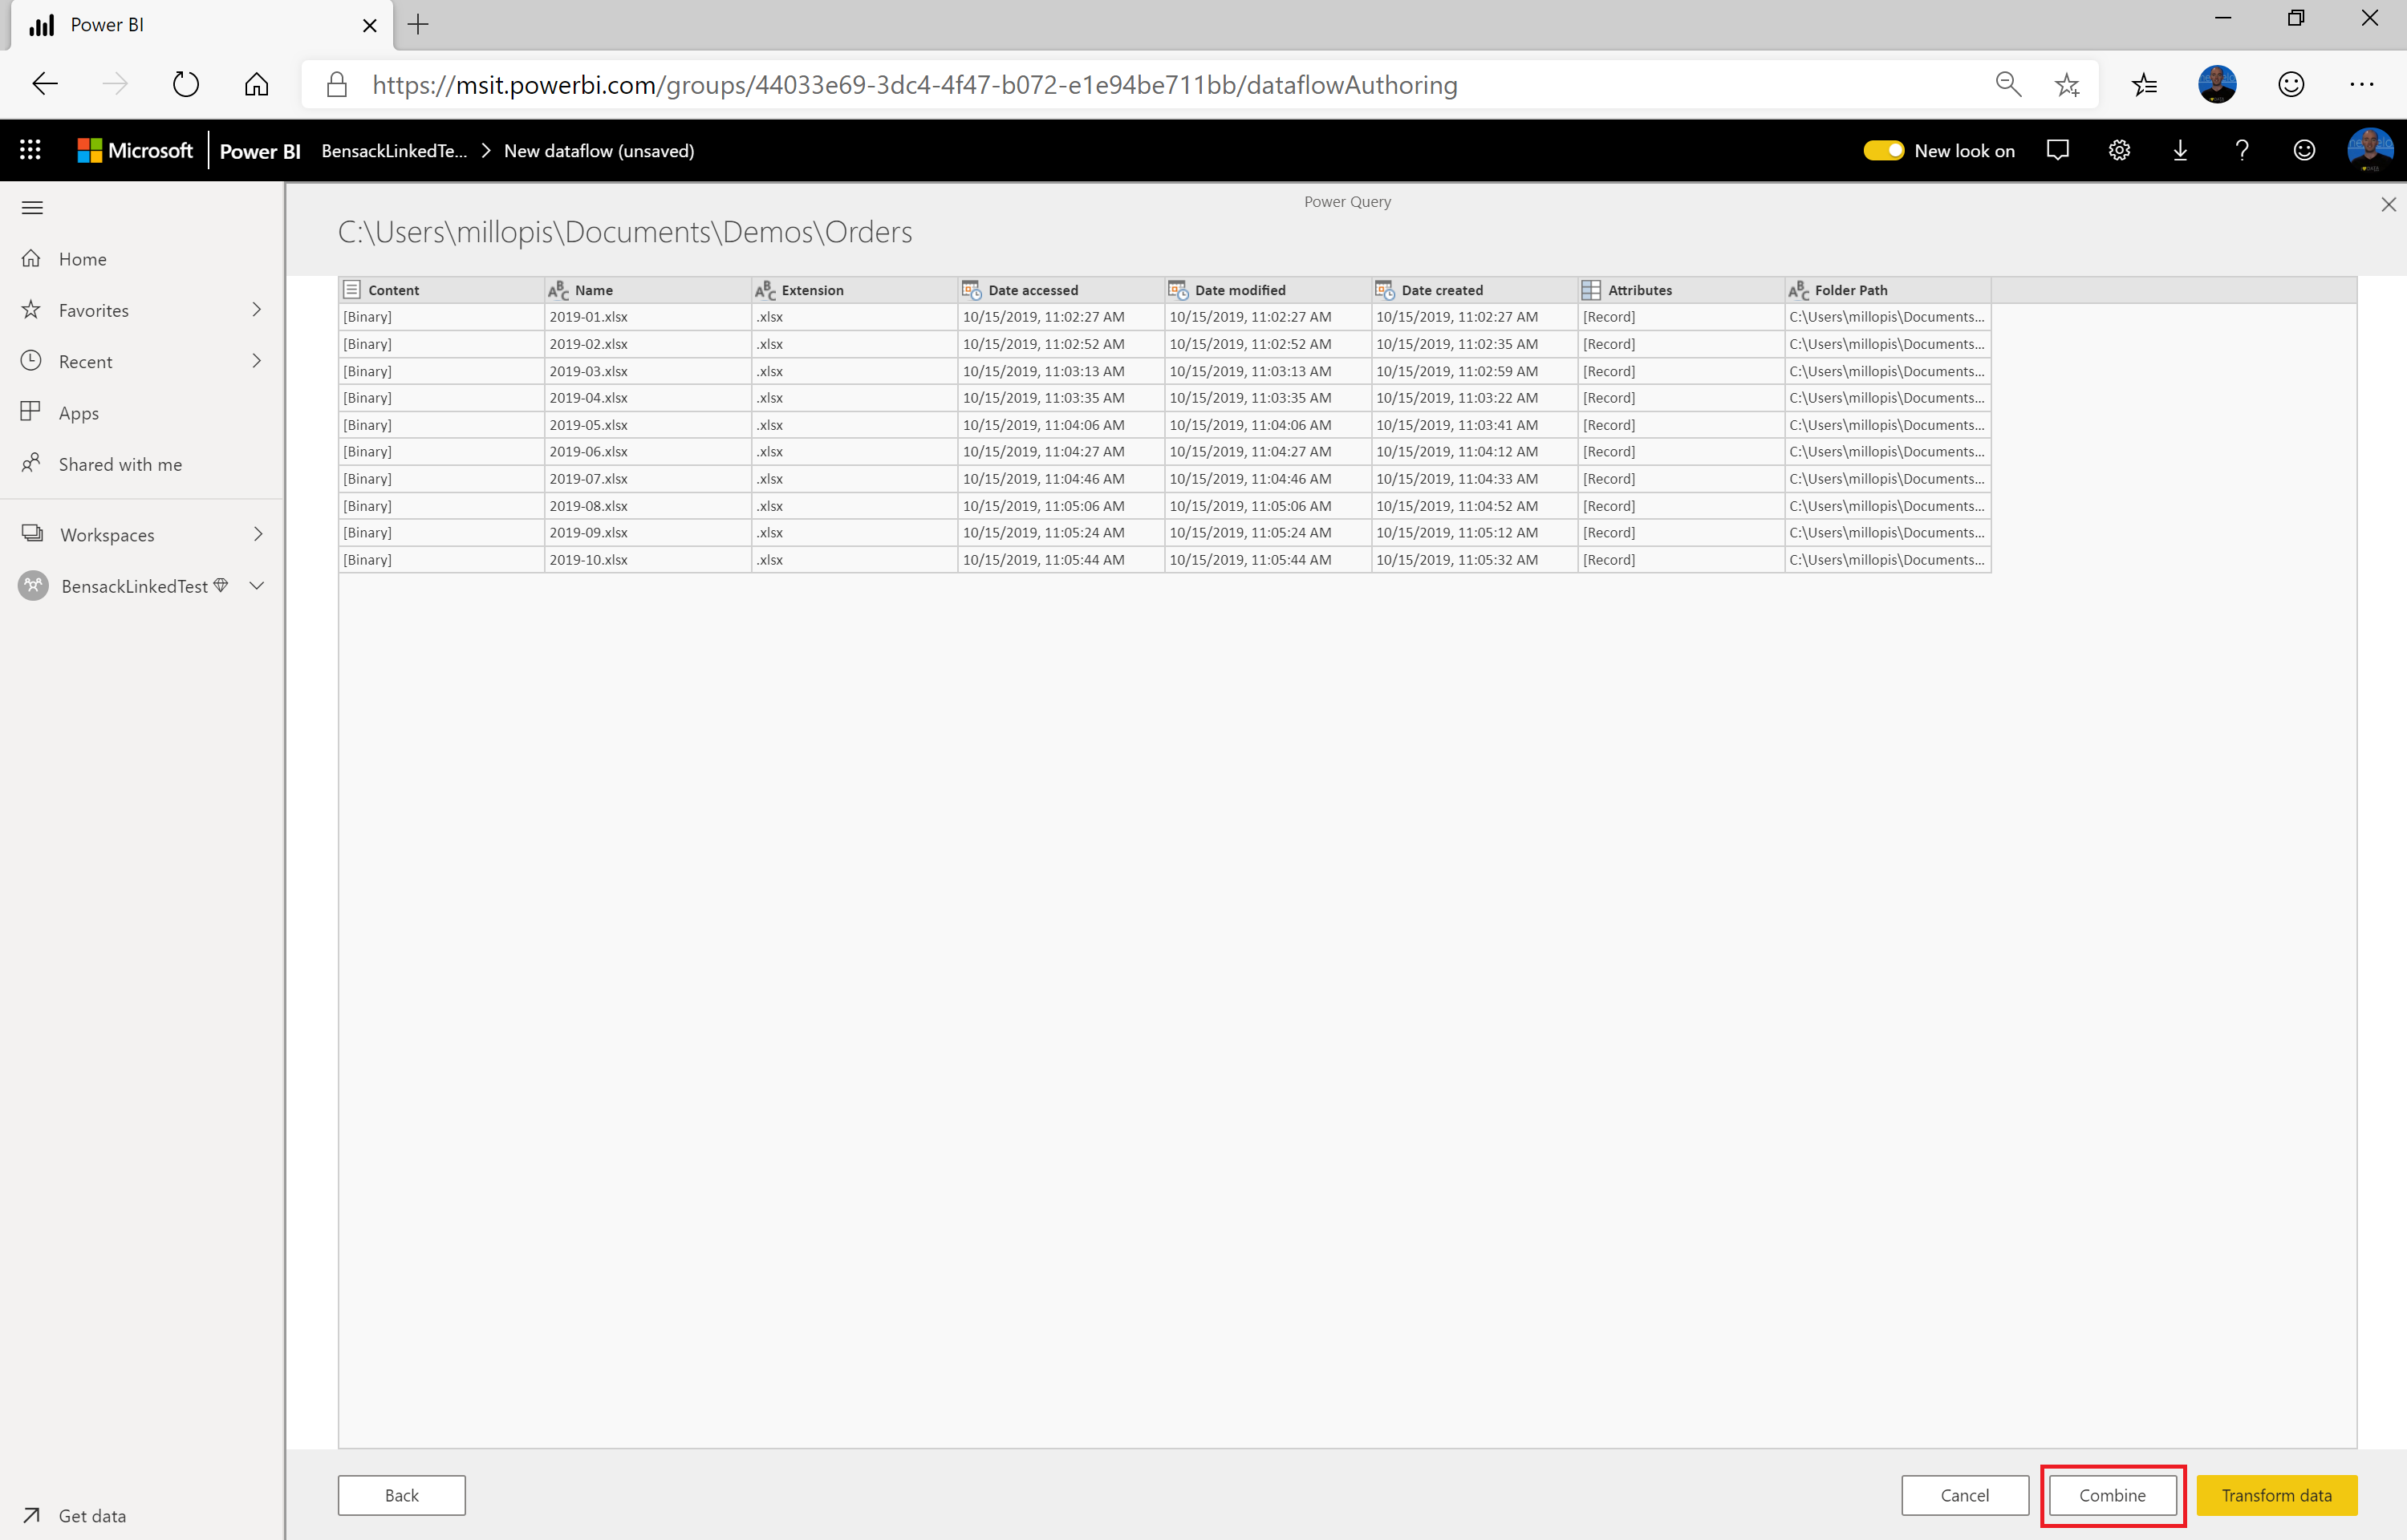Open a new browser tab
The image size is (2407, 1540).
pos(418,25)
